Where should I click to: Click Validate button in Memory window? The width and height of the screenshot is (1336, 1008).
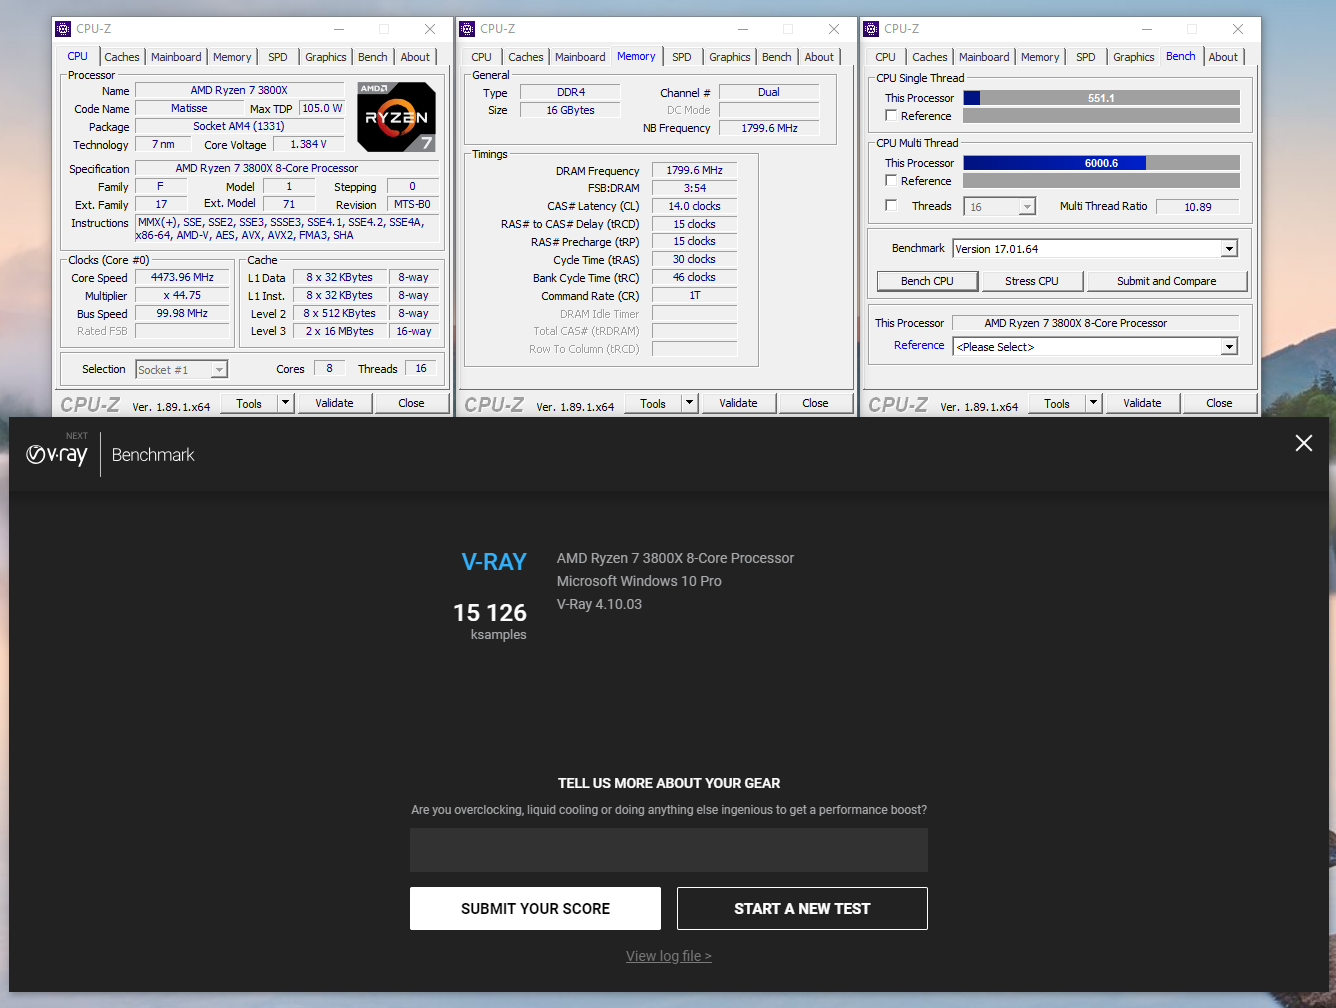point(738,403)
